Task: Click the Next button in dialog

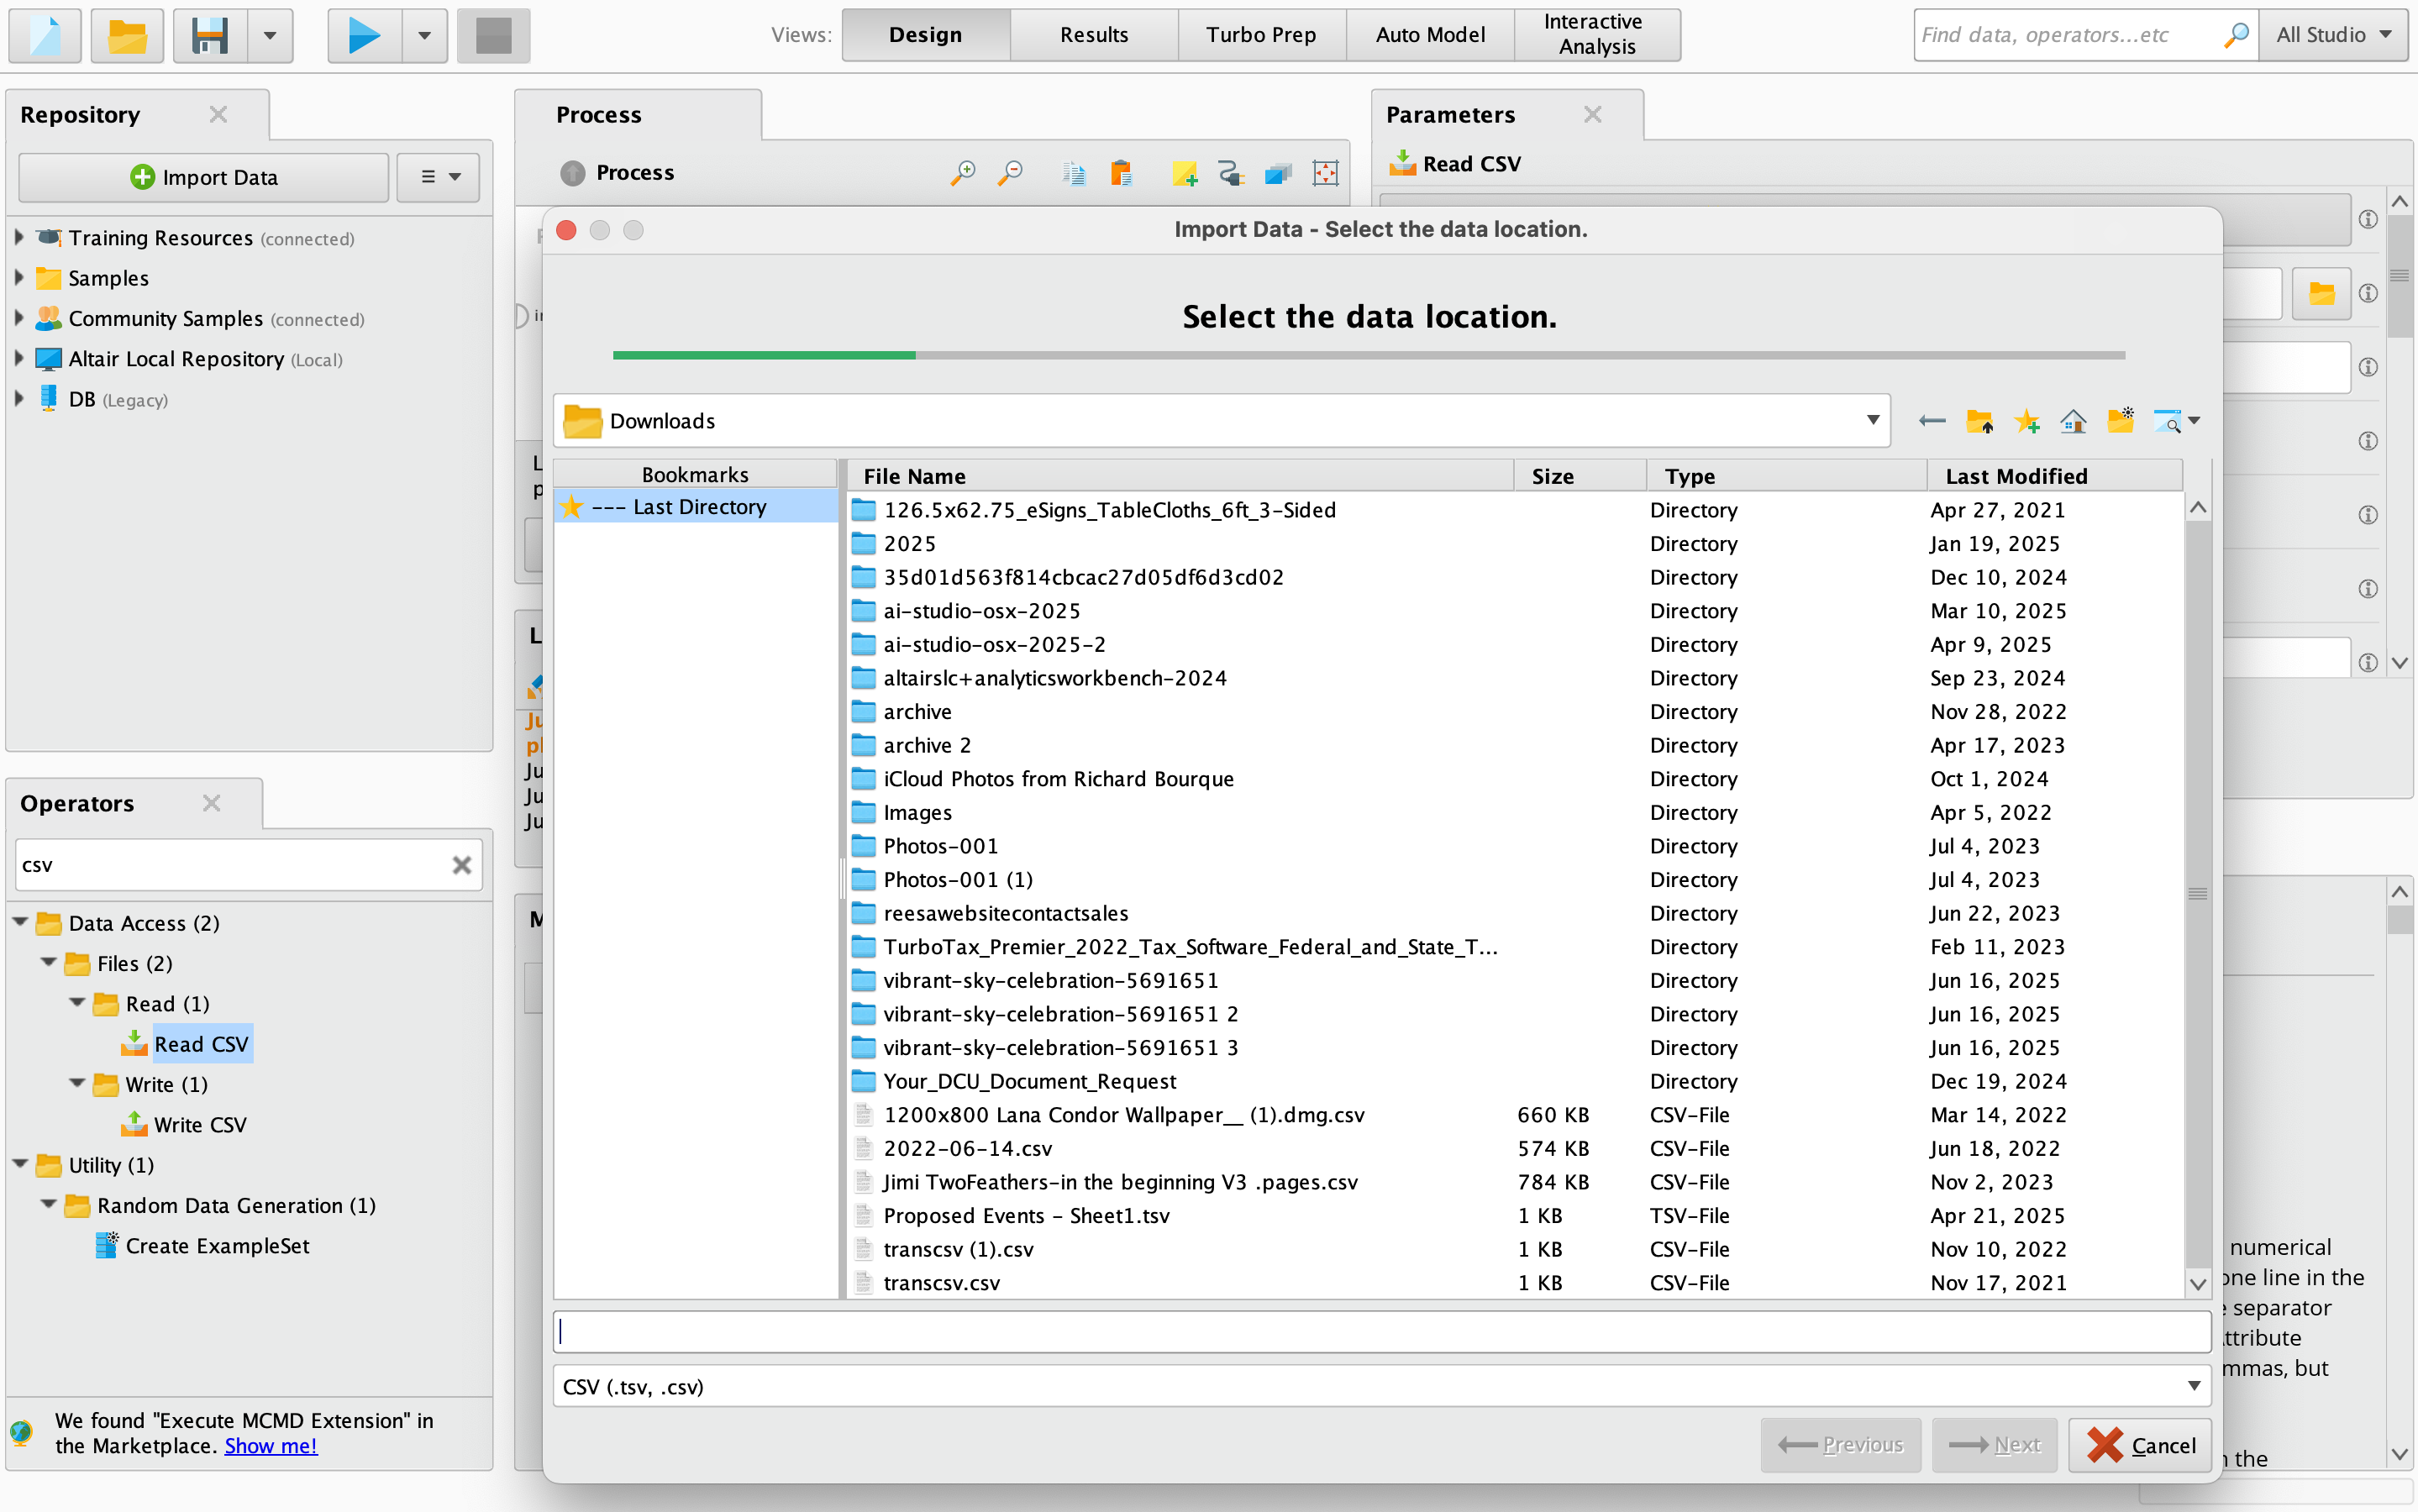Action: point(1994,1444)
